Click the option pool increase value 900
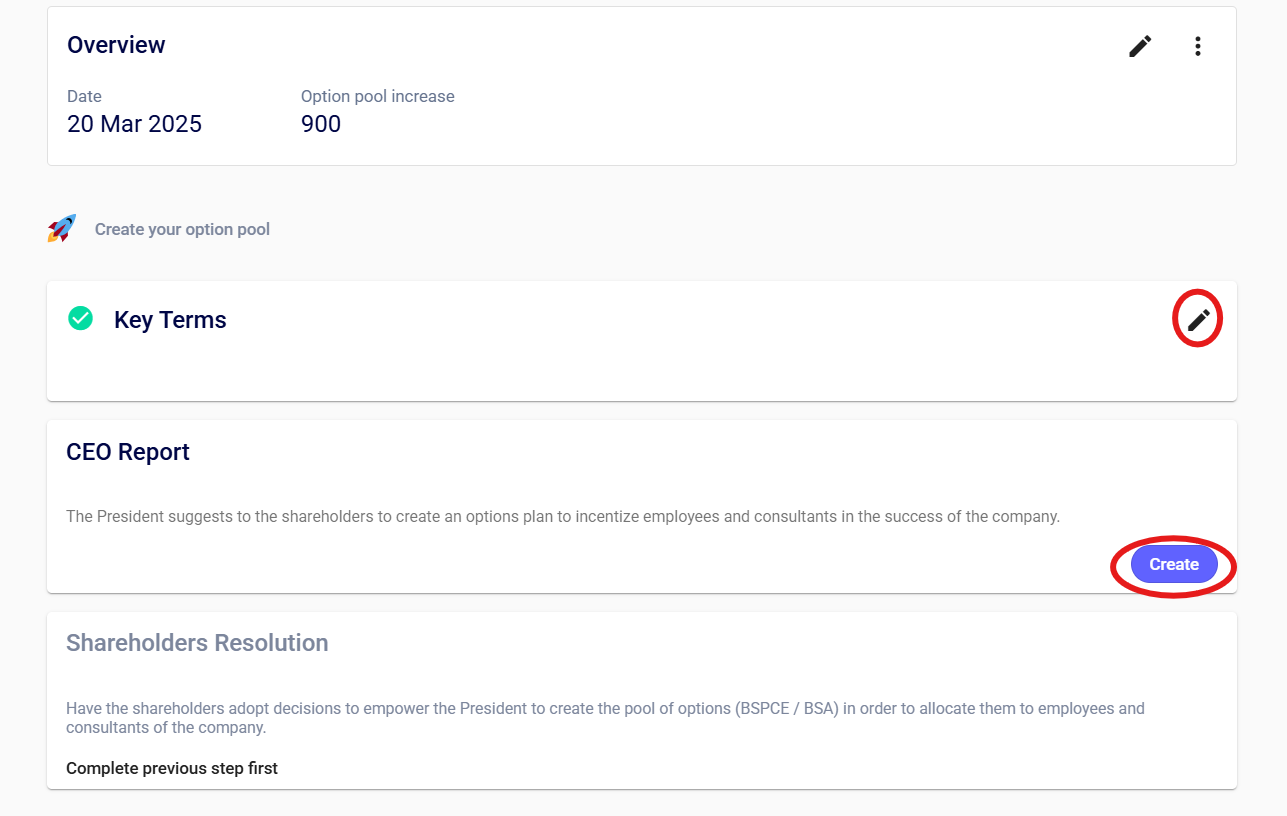This screenshot has height=816, width=1287. click(x=321, y=124)
